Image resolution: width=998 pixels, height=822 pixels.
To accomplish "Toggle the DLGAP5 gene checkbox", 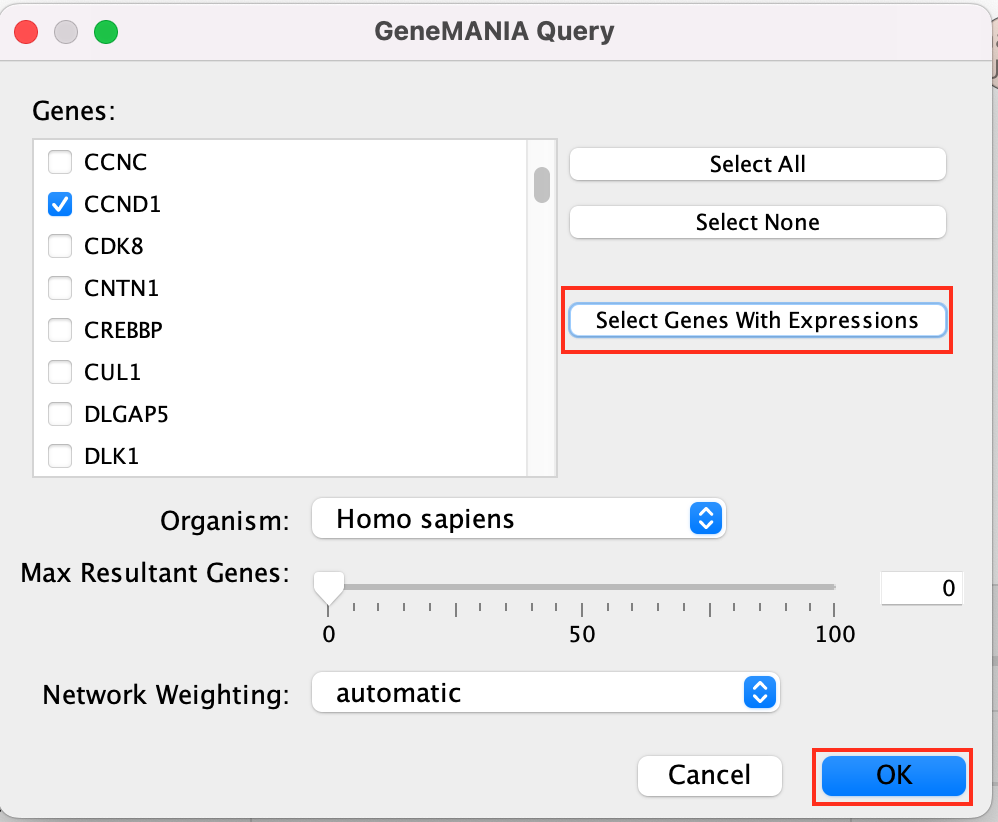I will (x=61, y=414).
